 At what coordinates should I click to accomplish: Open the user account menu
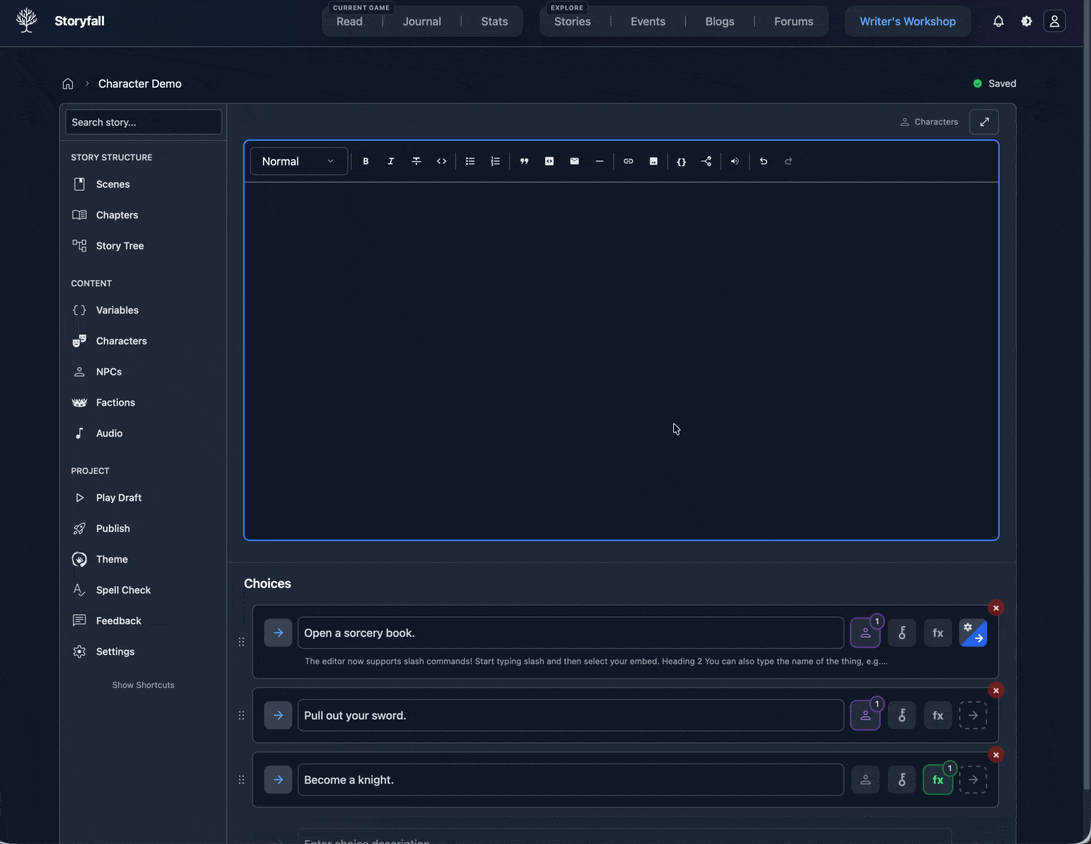click(x=1054, y=21)
